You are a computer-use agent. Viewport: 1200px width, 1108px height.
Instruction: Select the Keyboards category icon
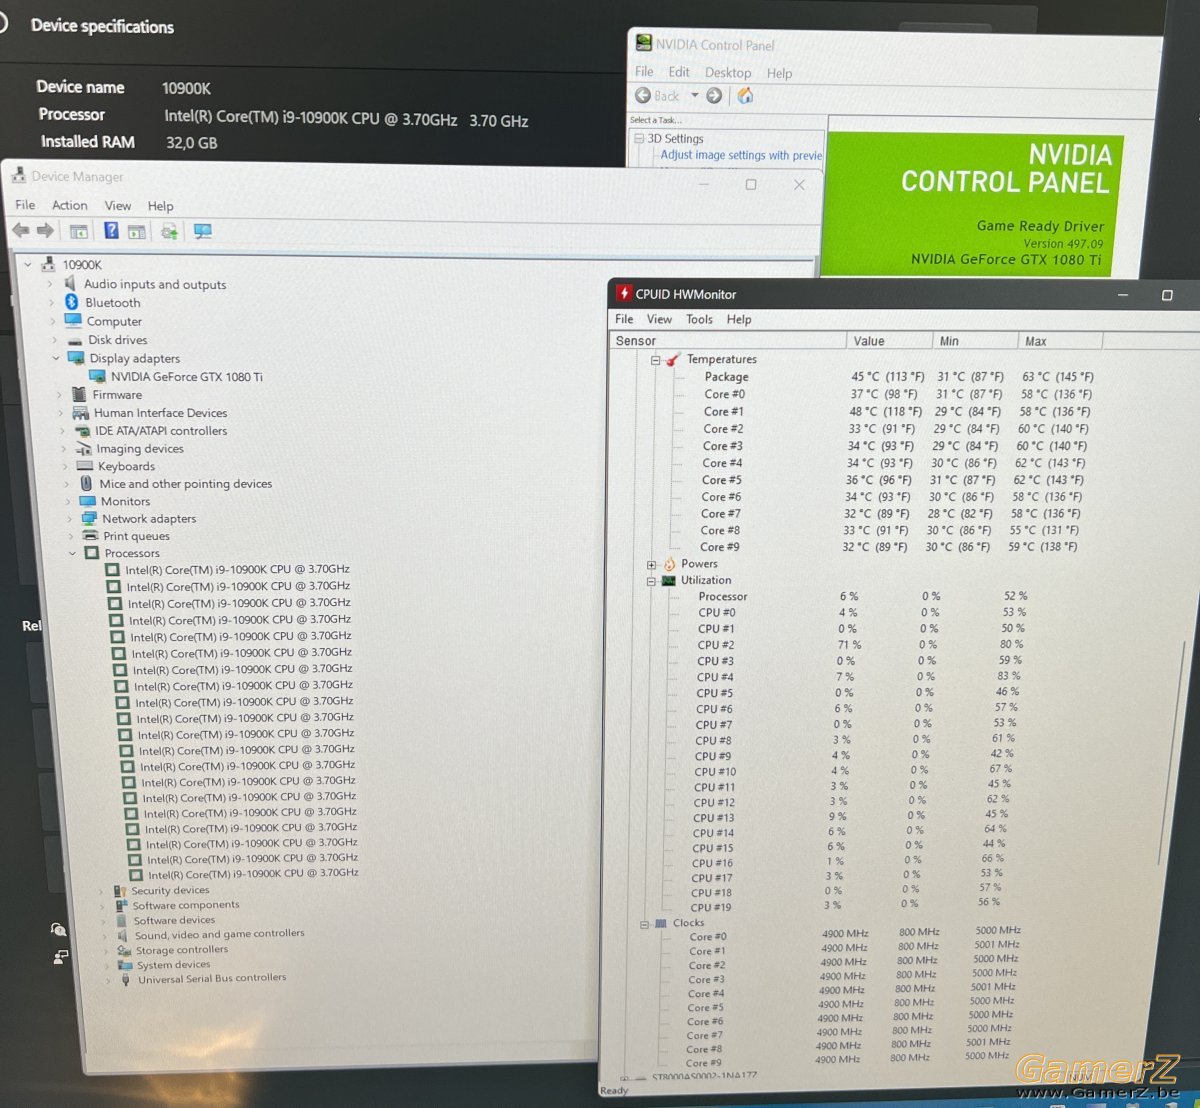[85, 466]
